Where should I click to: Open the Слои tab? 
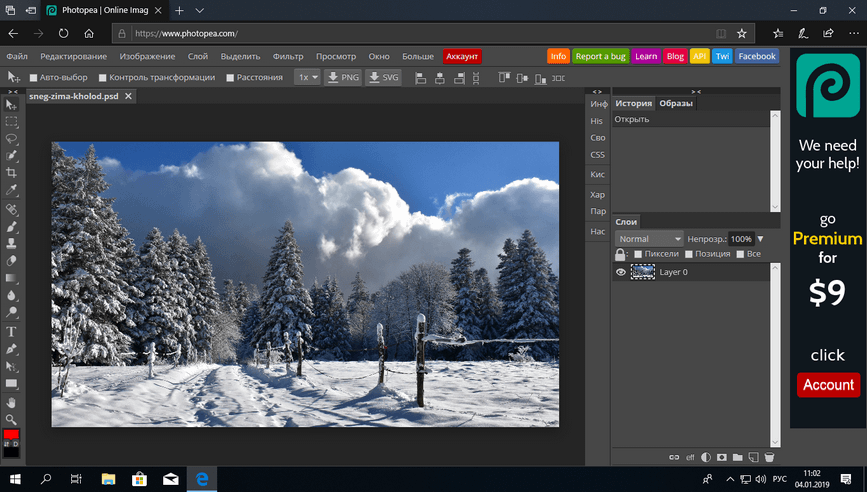(x=626, y=222)
